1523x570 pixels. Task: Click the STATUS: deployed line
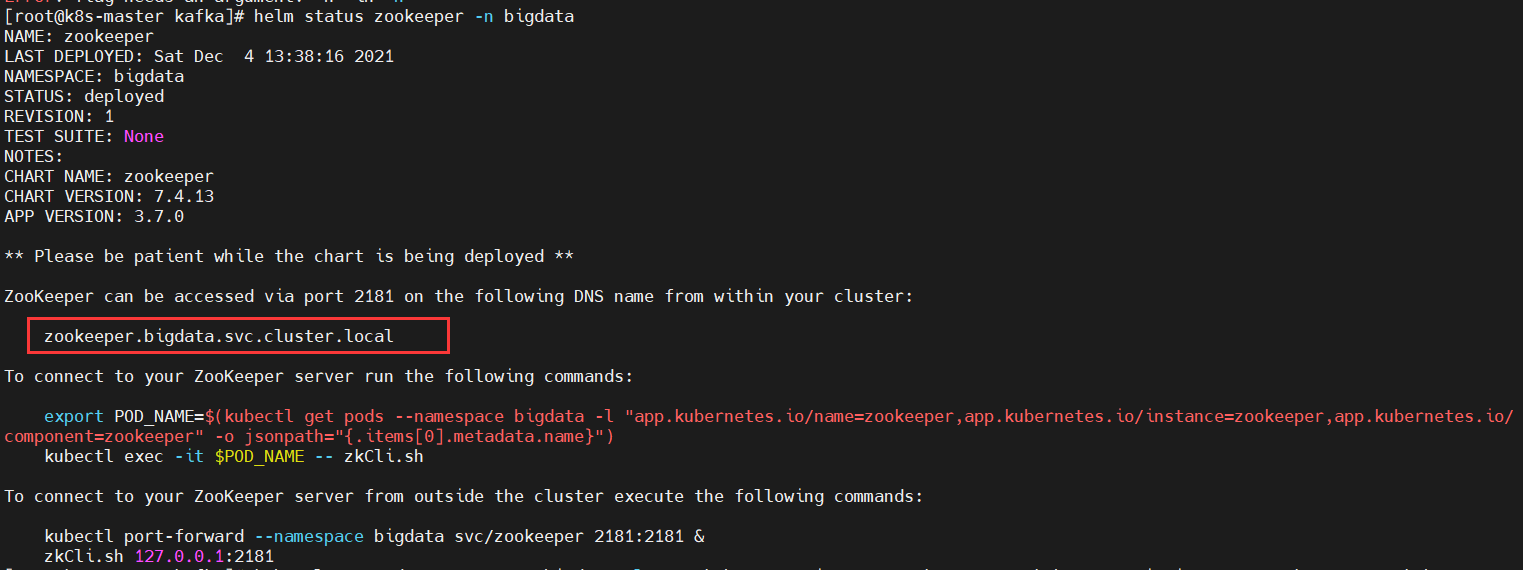[x=84, y=96]
